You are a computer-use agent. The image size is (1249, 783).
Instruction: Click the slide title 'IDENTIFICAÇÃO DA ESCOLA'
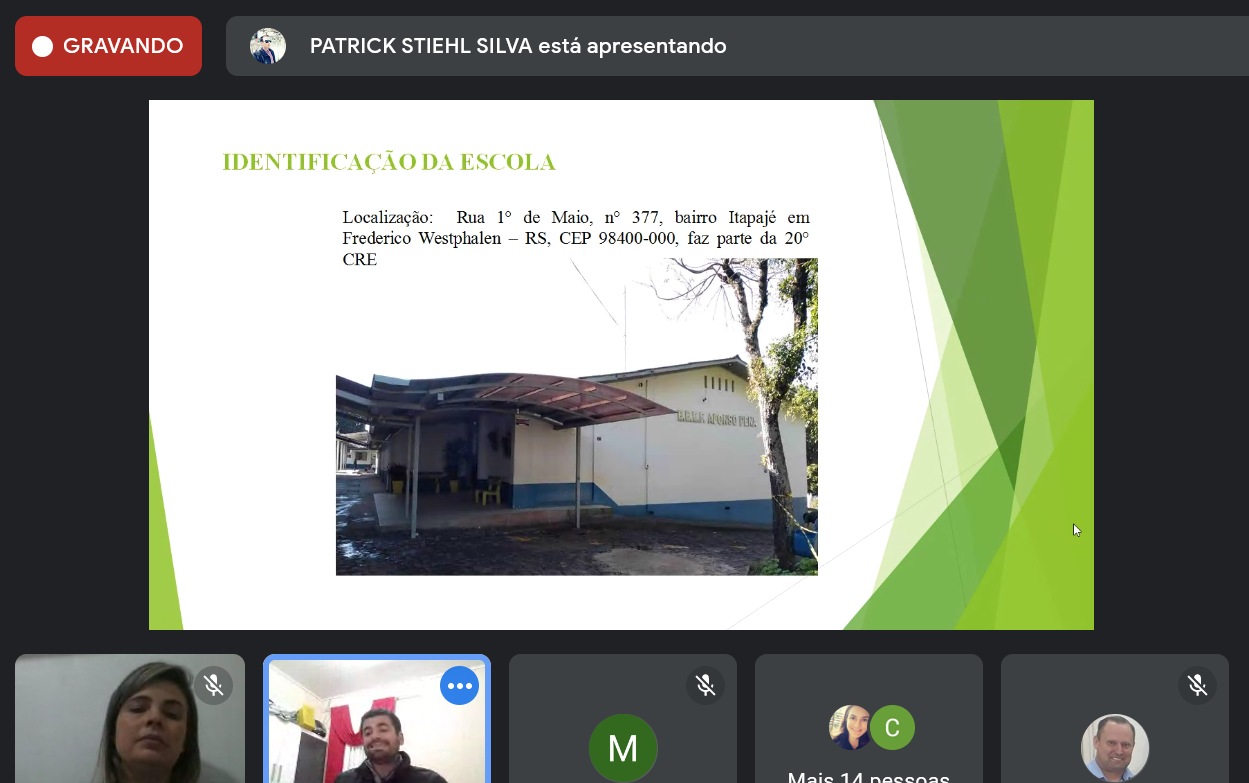[x=389, y=163]
